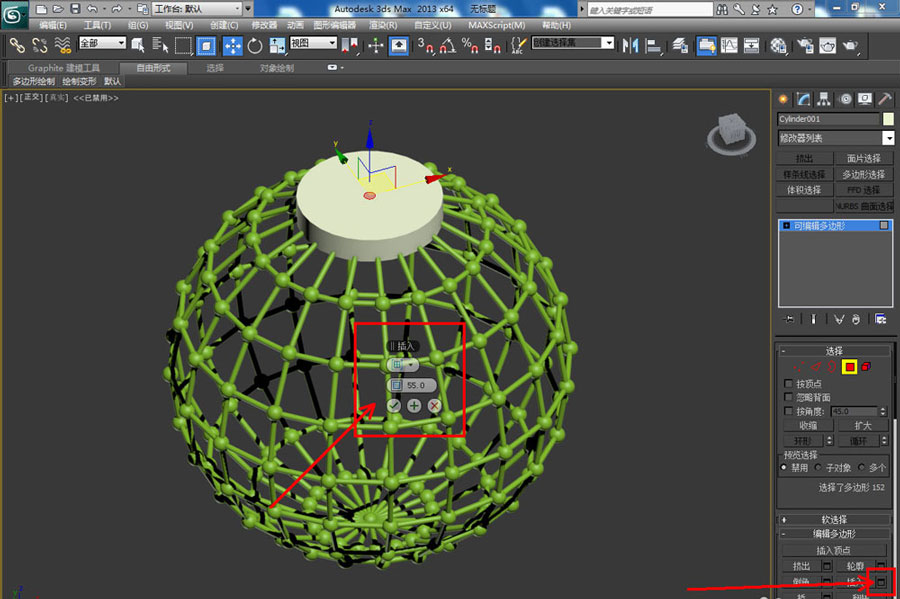Collapse the 选择 rollout
The height and width of the screenshot is (599, 900).
(834, 351)
